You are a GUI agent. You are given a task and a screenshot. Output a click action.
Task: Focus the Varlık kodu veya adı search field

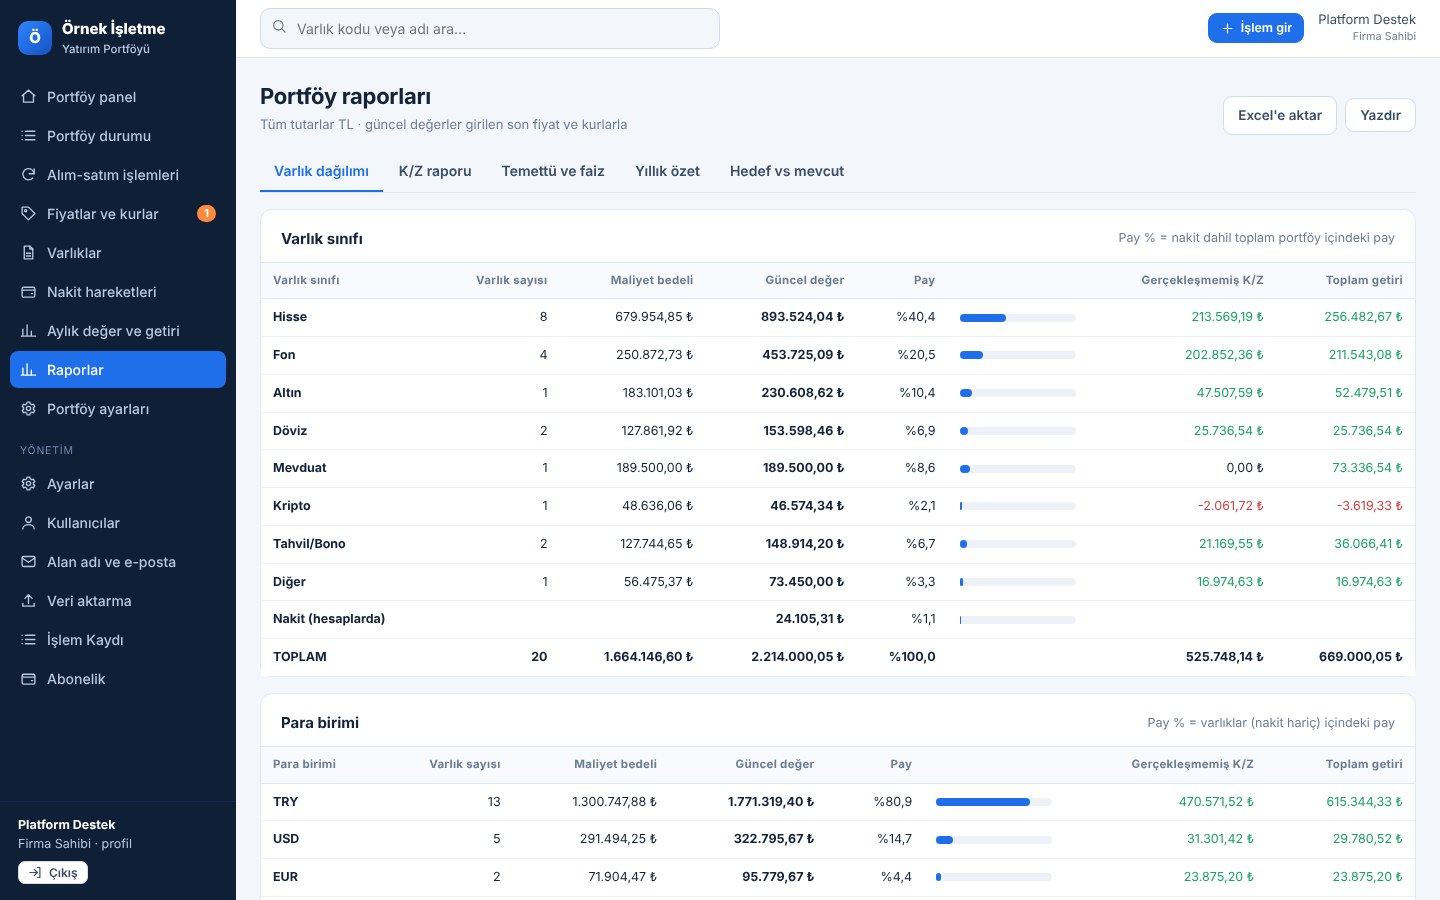point(490,28)
